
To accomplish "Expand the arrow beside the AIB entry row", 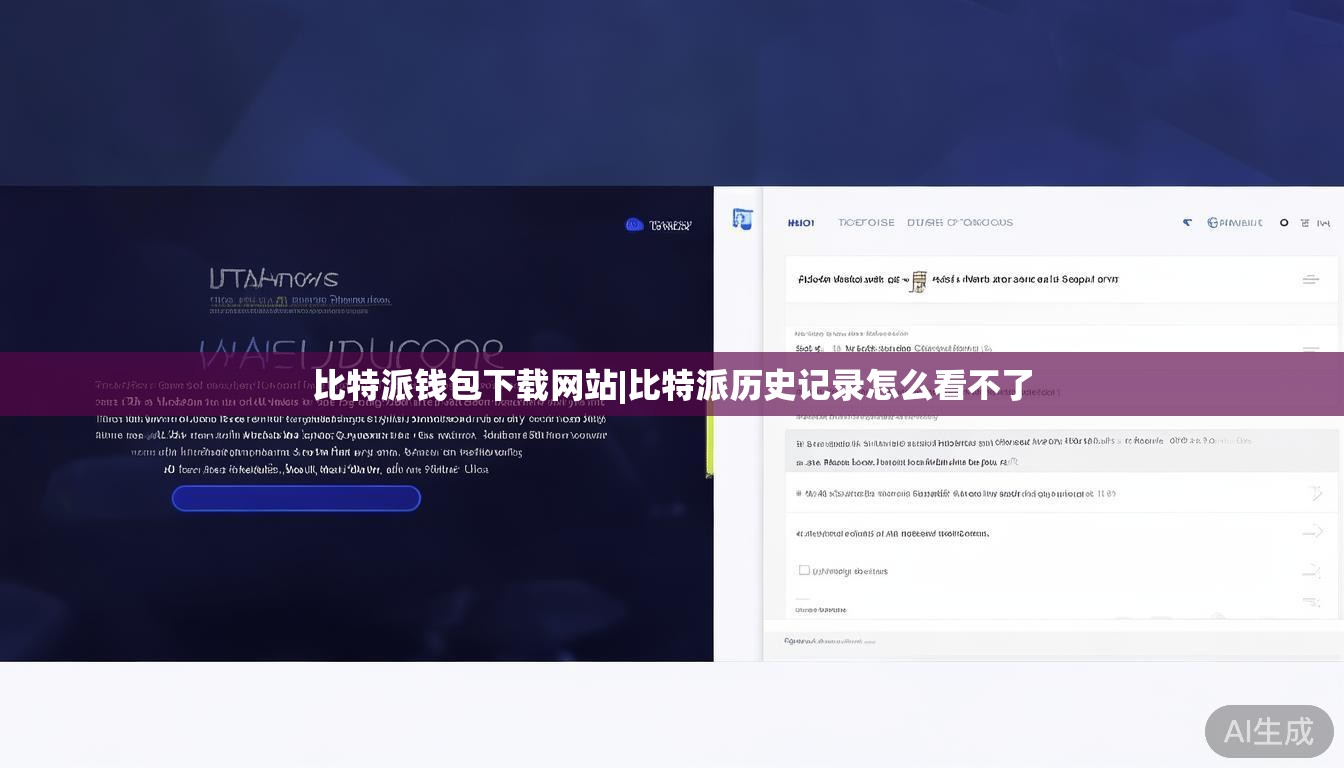I will pyautogui.click(x=1315, y=533).
